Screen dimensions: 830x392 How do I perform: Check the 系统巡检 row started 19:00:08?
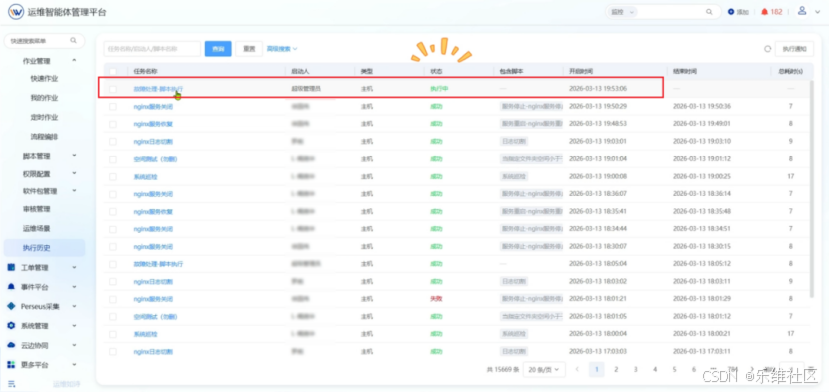(x=113, y=177)
